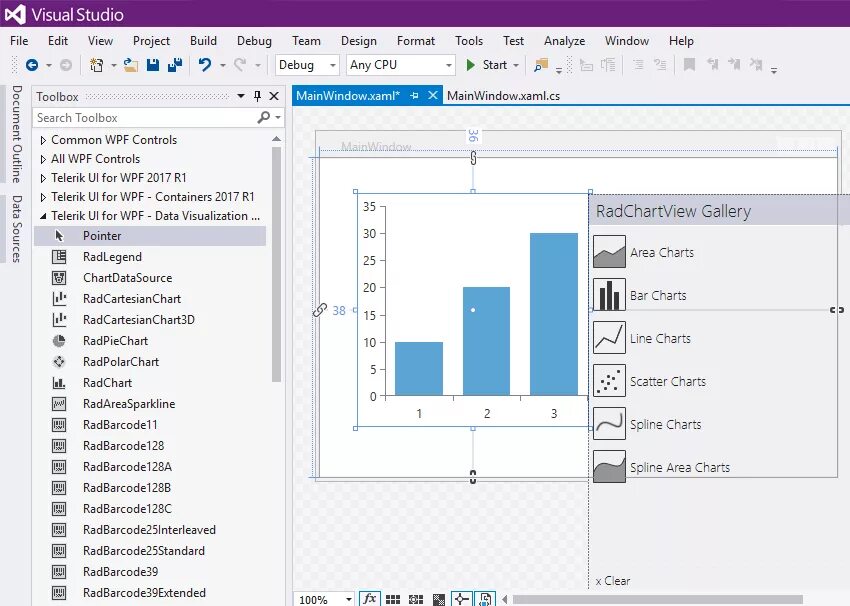850x606 pixels.
Task: Open the Tools menu
Action: 469,41
